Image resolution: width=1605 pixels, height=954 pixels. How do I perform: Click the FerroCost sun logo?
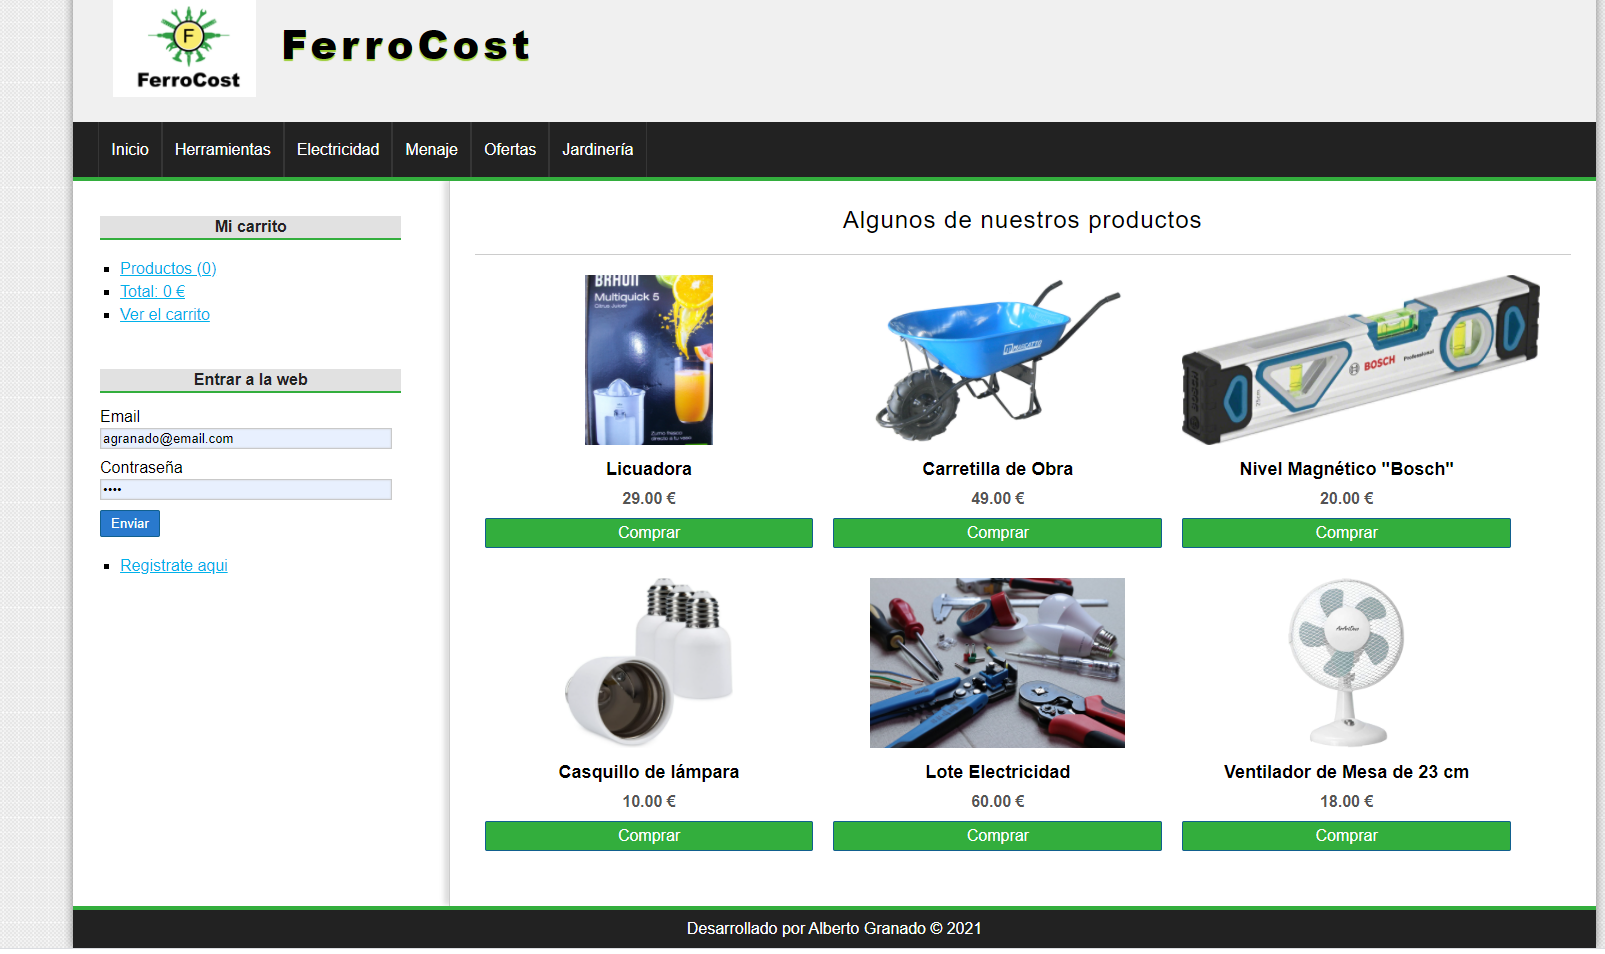(185, 48)
